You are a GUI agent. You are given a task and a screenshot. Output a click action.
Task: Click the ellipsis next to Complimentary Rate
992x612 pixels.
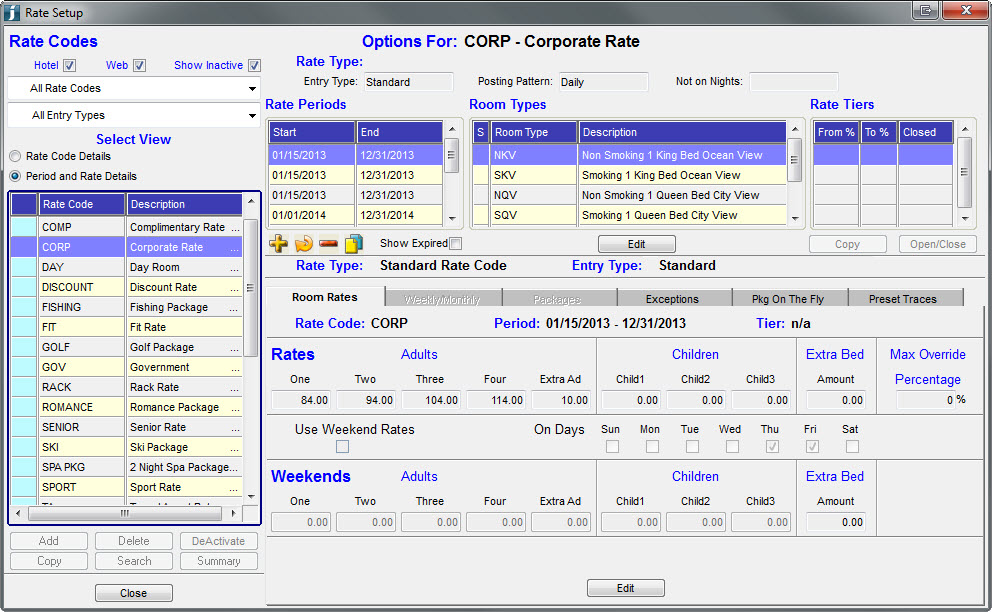(x=235, y=227)
